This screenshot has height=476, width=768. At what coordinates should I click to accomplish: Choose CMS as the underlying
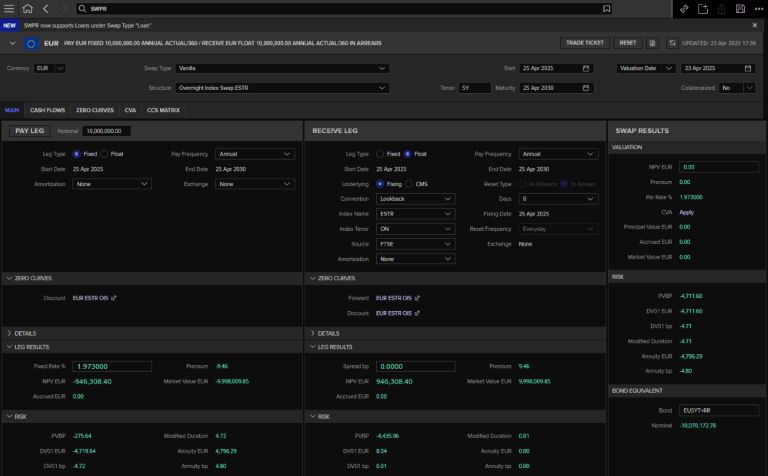tap(409, 184)
